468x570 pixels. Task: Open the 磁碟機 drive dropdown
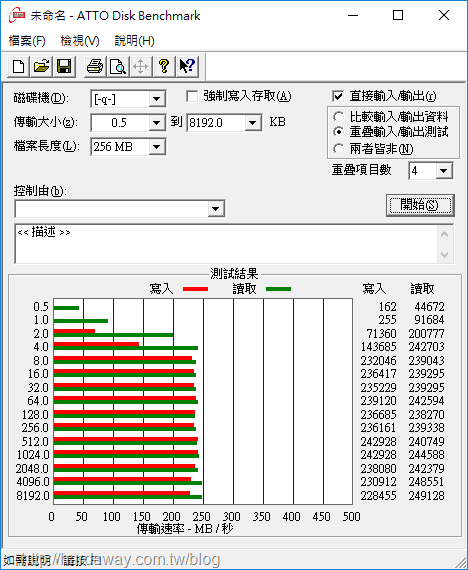(157, 99)
